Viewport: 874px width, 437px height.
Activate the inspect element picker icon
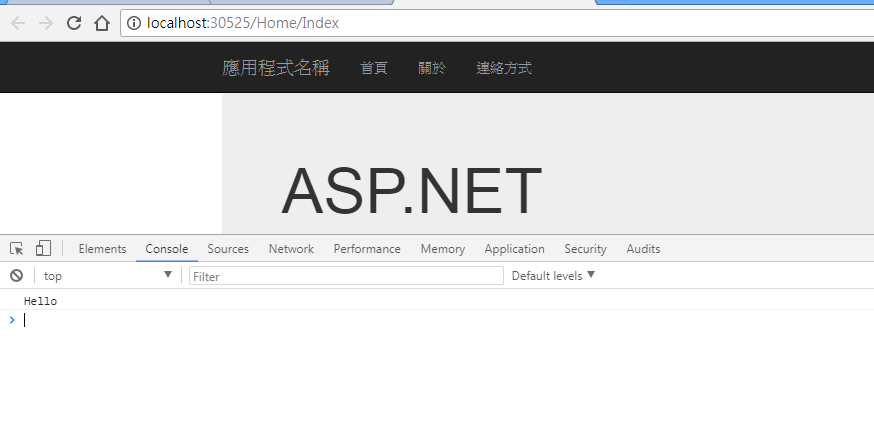tap(17, 249)
